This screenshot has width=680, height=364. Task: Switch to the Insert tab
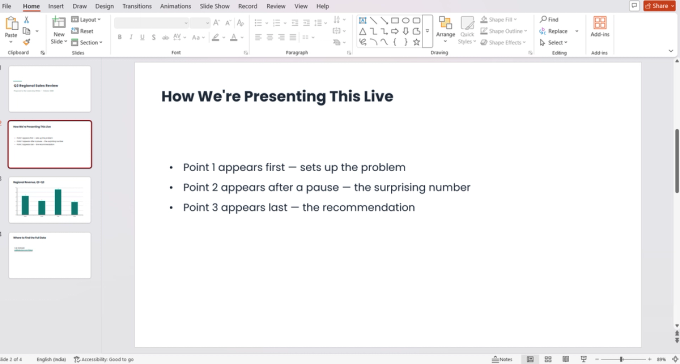56,6
